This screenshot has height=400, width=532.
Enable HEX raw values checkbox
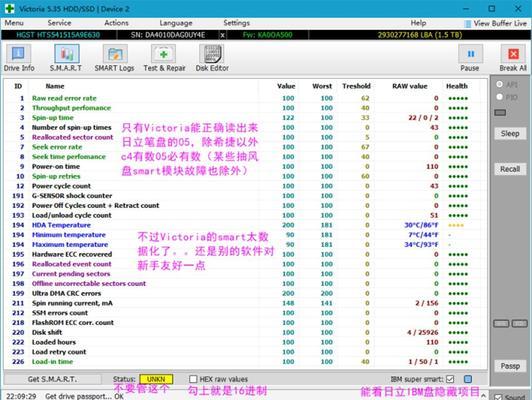(193, 379)
